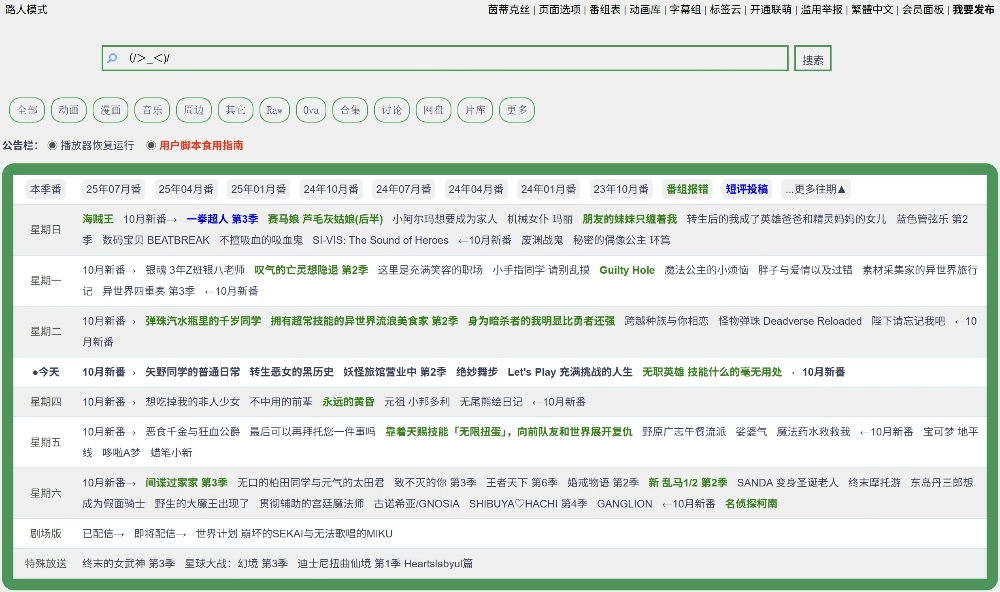1000x592 pixels.
Task: Filter by the 漫画 category pill
Action: point(110,110)
